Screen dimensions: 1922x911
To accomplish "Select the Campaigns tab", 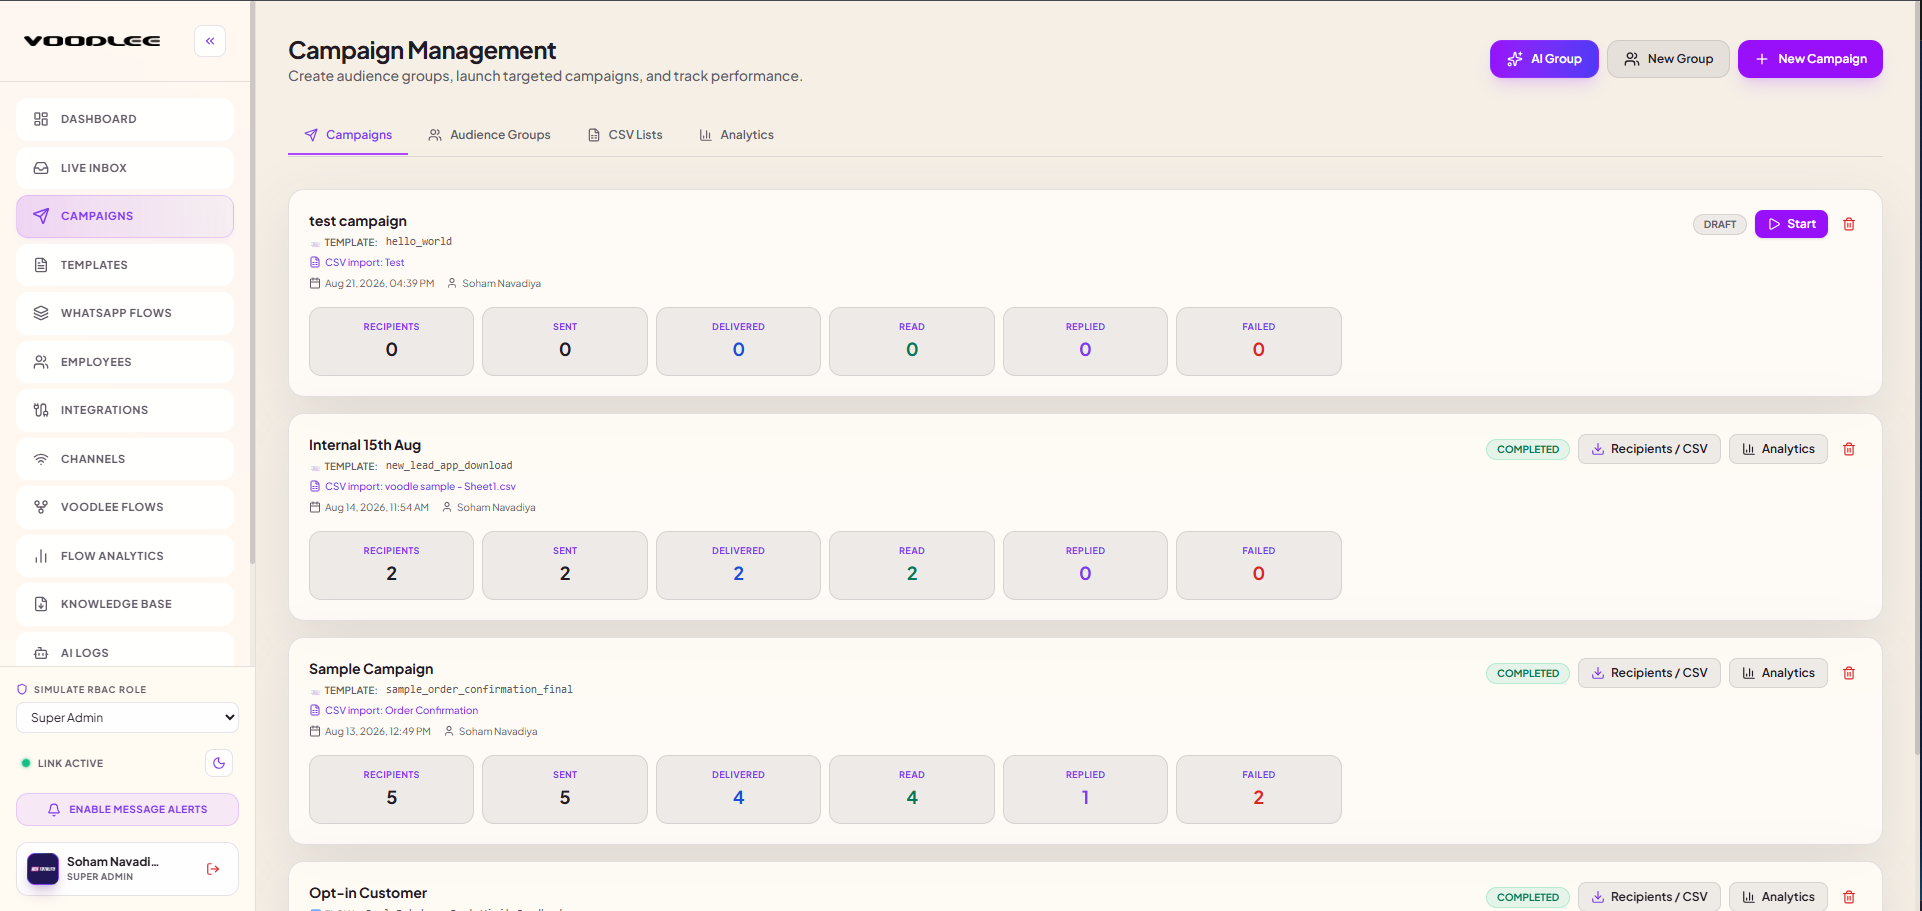I will 348,135.
